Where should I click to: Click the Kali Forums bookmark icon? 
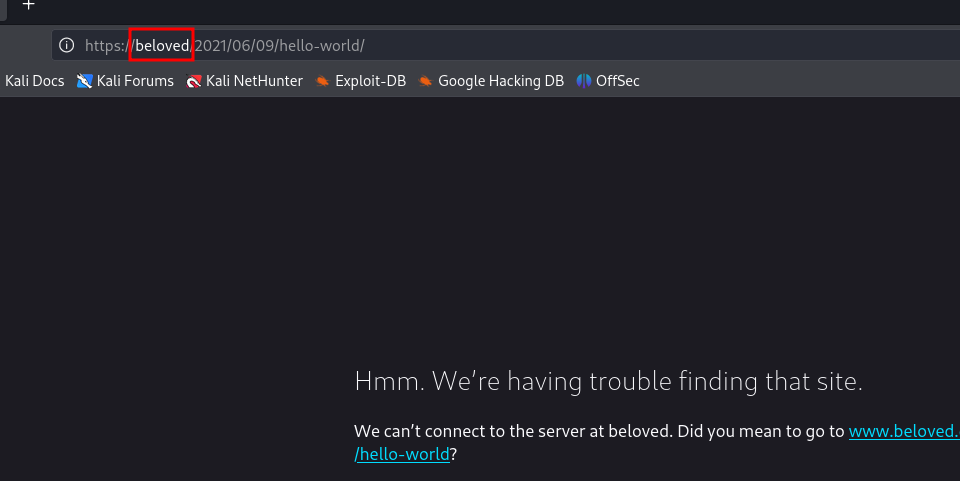pyautogui.click(x=85, y=81)
